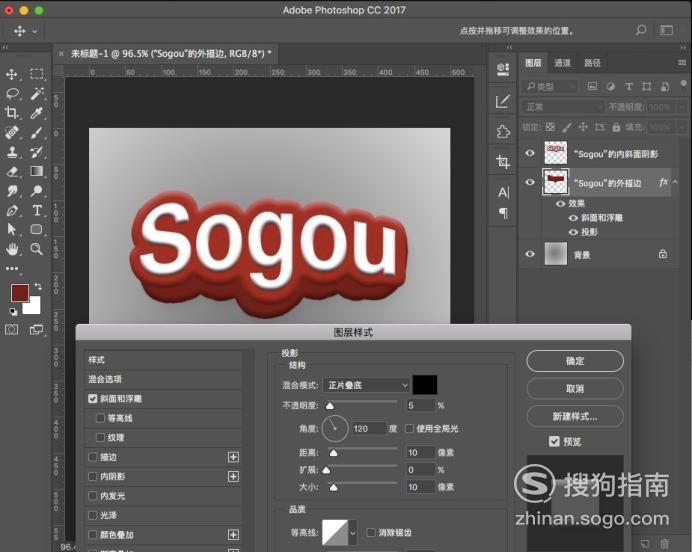Select the Eraser tool
This screenshot has width=692, height=552.
coord(12,171)
